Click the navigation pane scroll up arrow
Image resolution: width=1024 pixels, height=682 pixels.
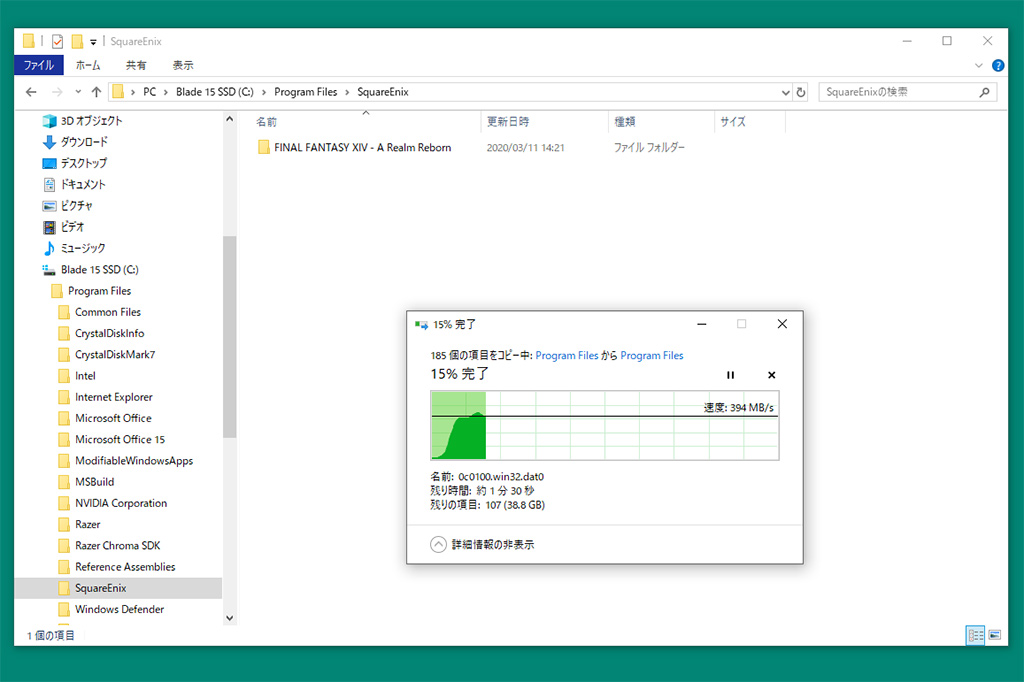pyautogui.click(x=229, y=119)
